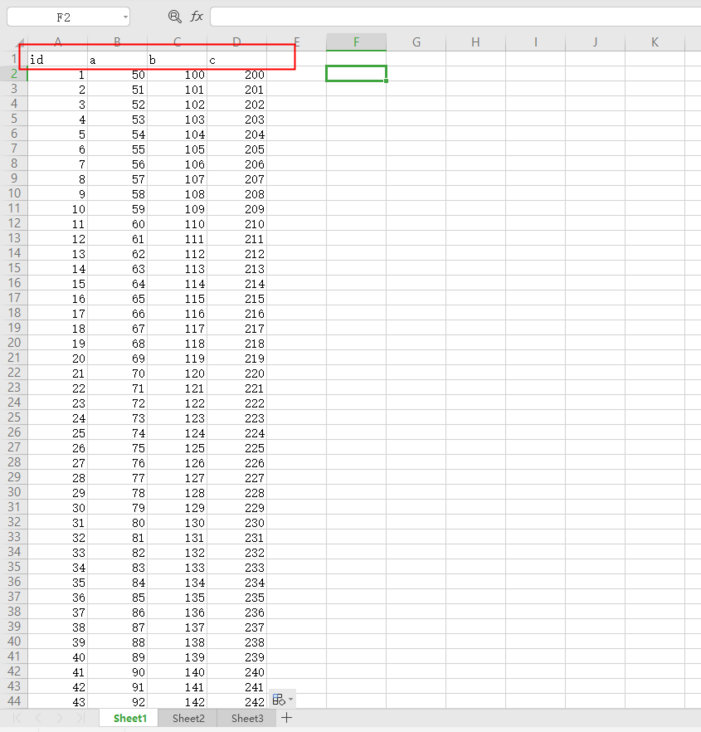Select column A header

(x=57, y=42)
